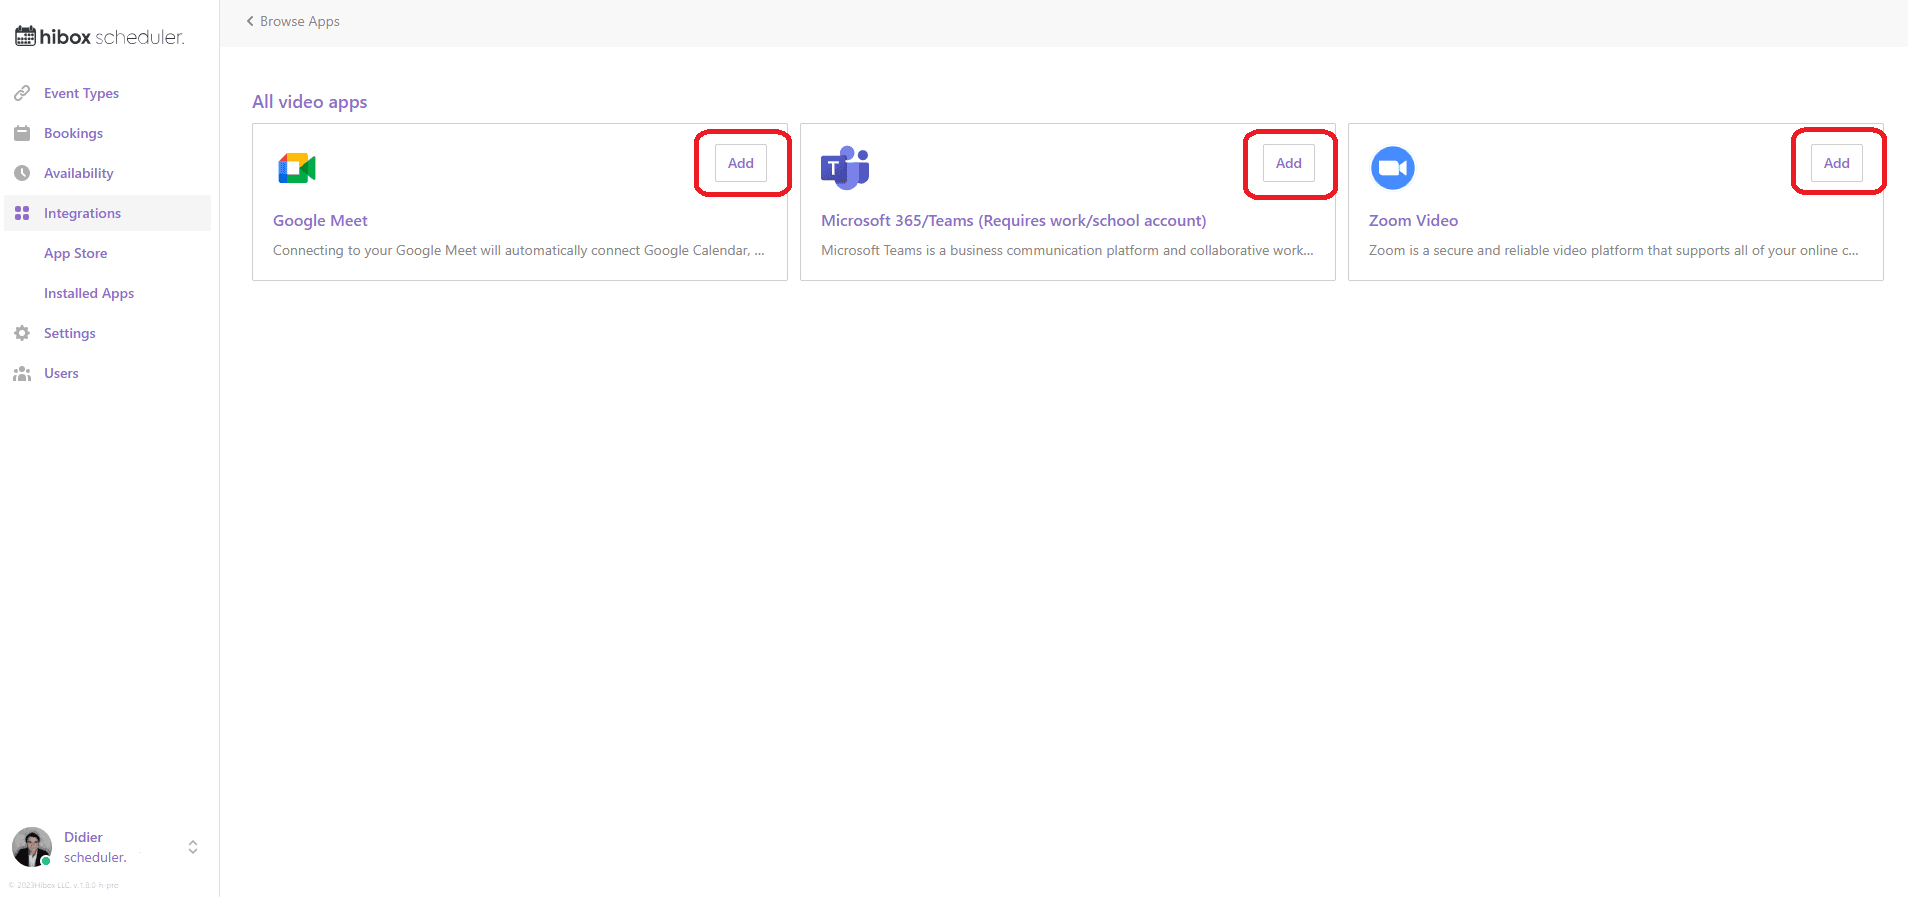The image size is (1908, 897).
Task: Click Didier's profile avatar picture
Action: tap(32, 847)
